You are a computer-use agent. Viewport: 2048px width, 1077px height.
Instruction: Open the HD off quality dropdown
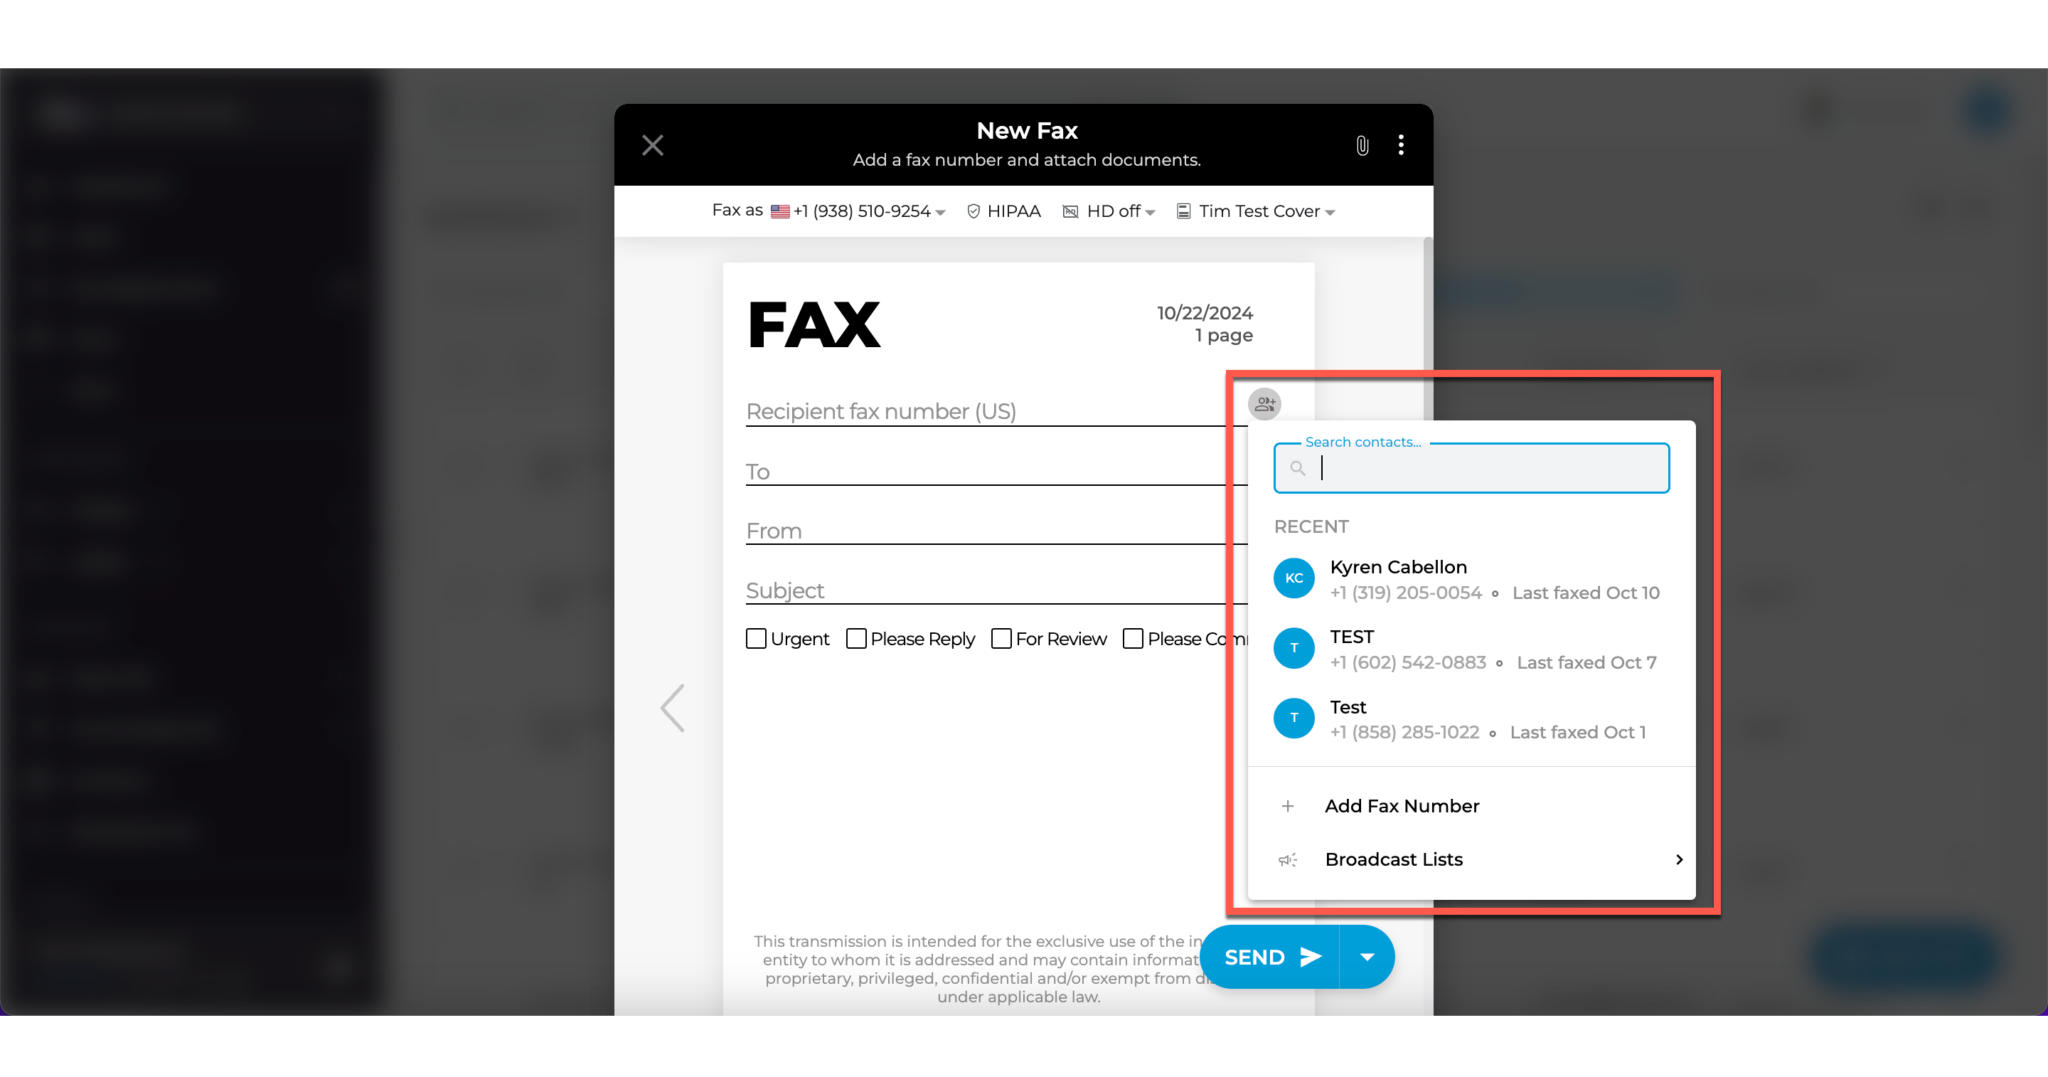(x=1151, y=211)
